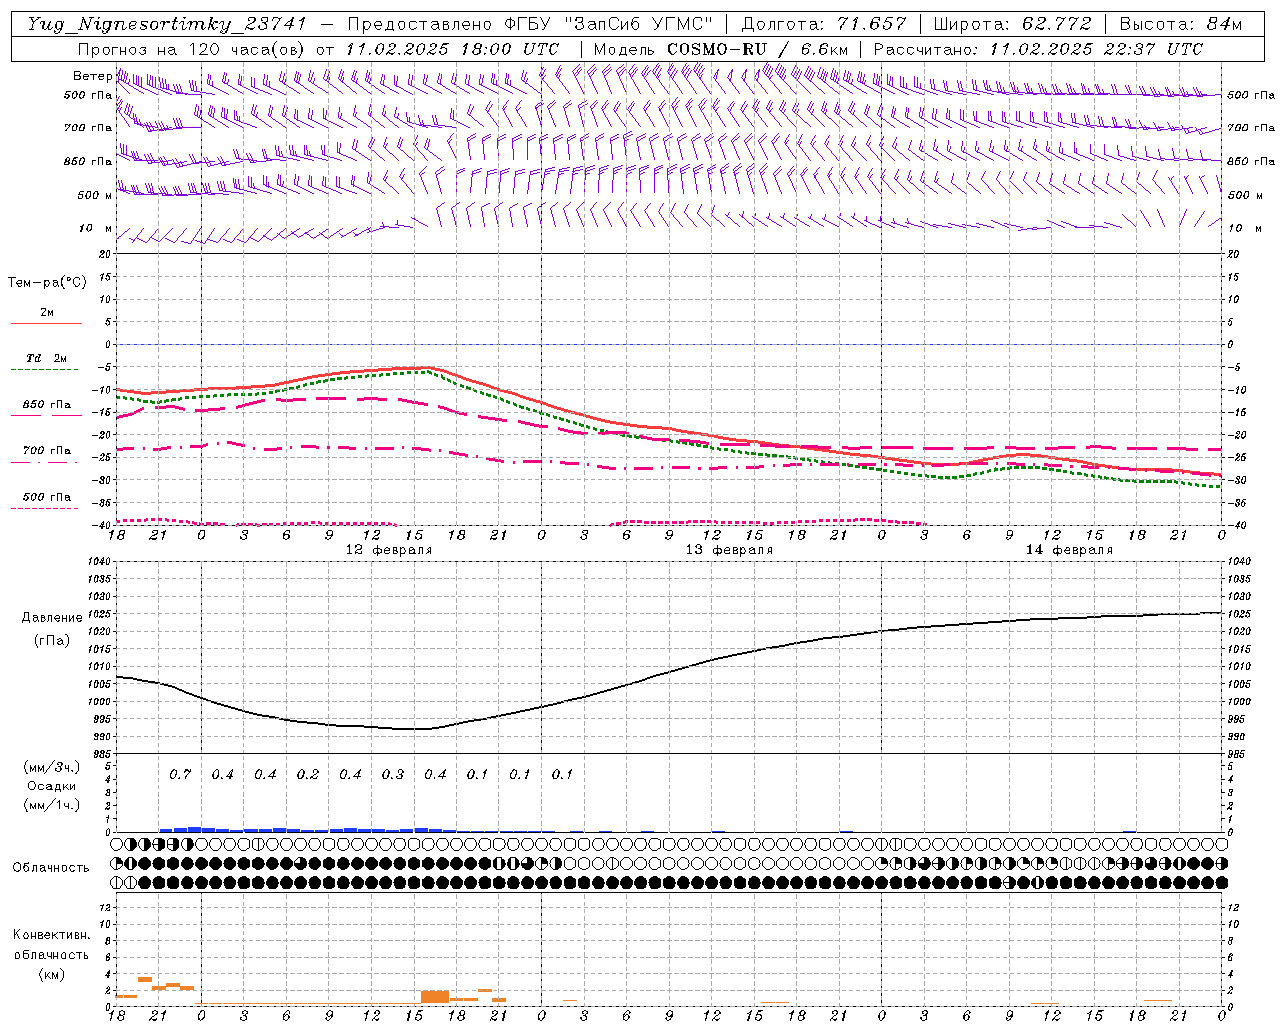Image resolution: width=1280 pixels, height=1024 pixels.
Task: Click the 0.7 precipitation amount value
Action: (x=180, y=774)
